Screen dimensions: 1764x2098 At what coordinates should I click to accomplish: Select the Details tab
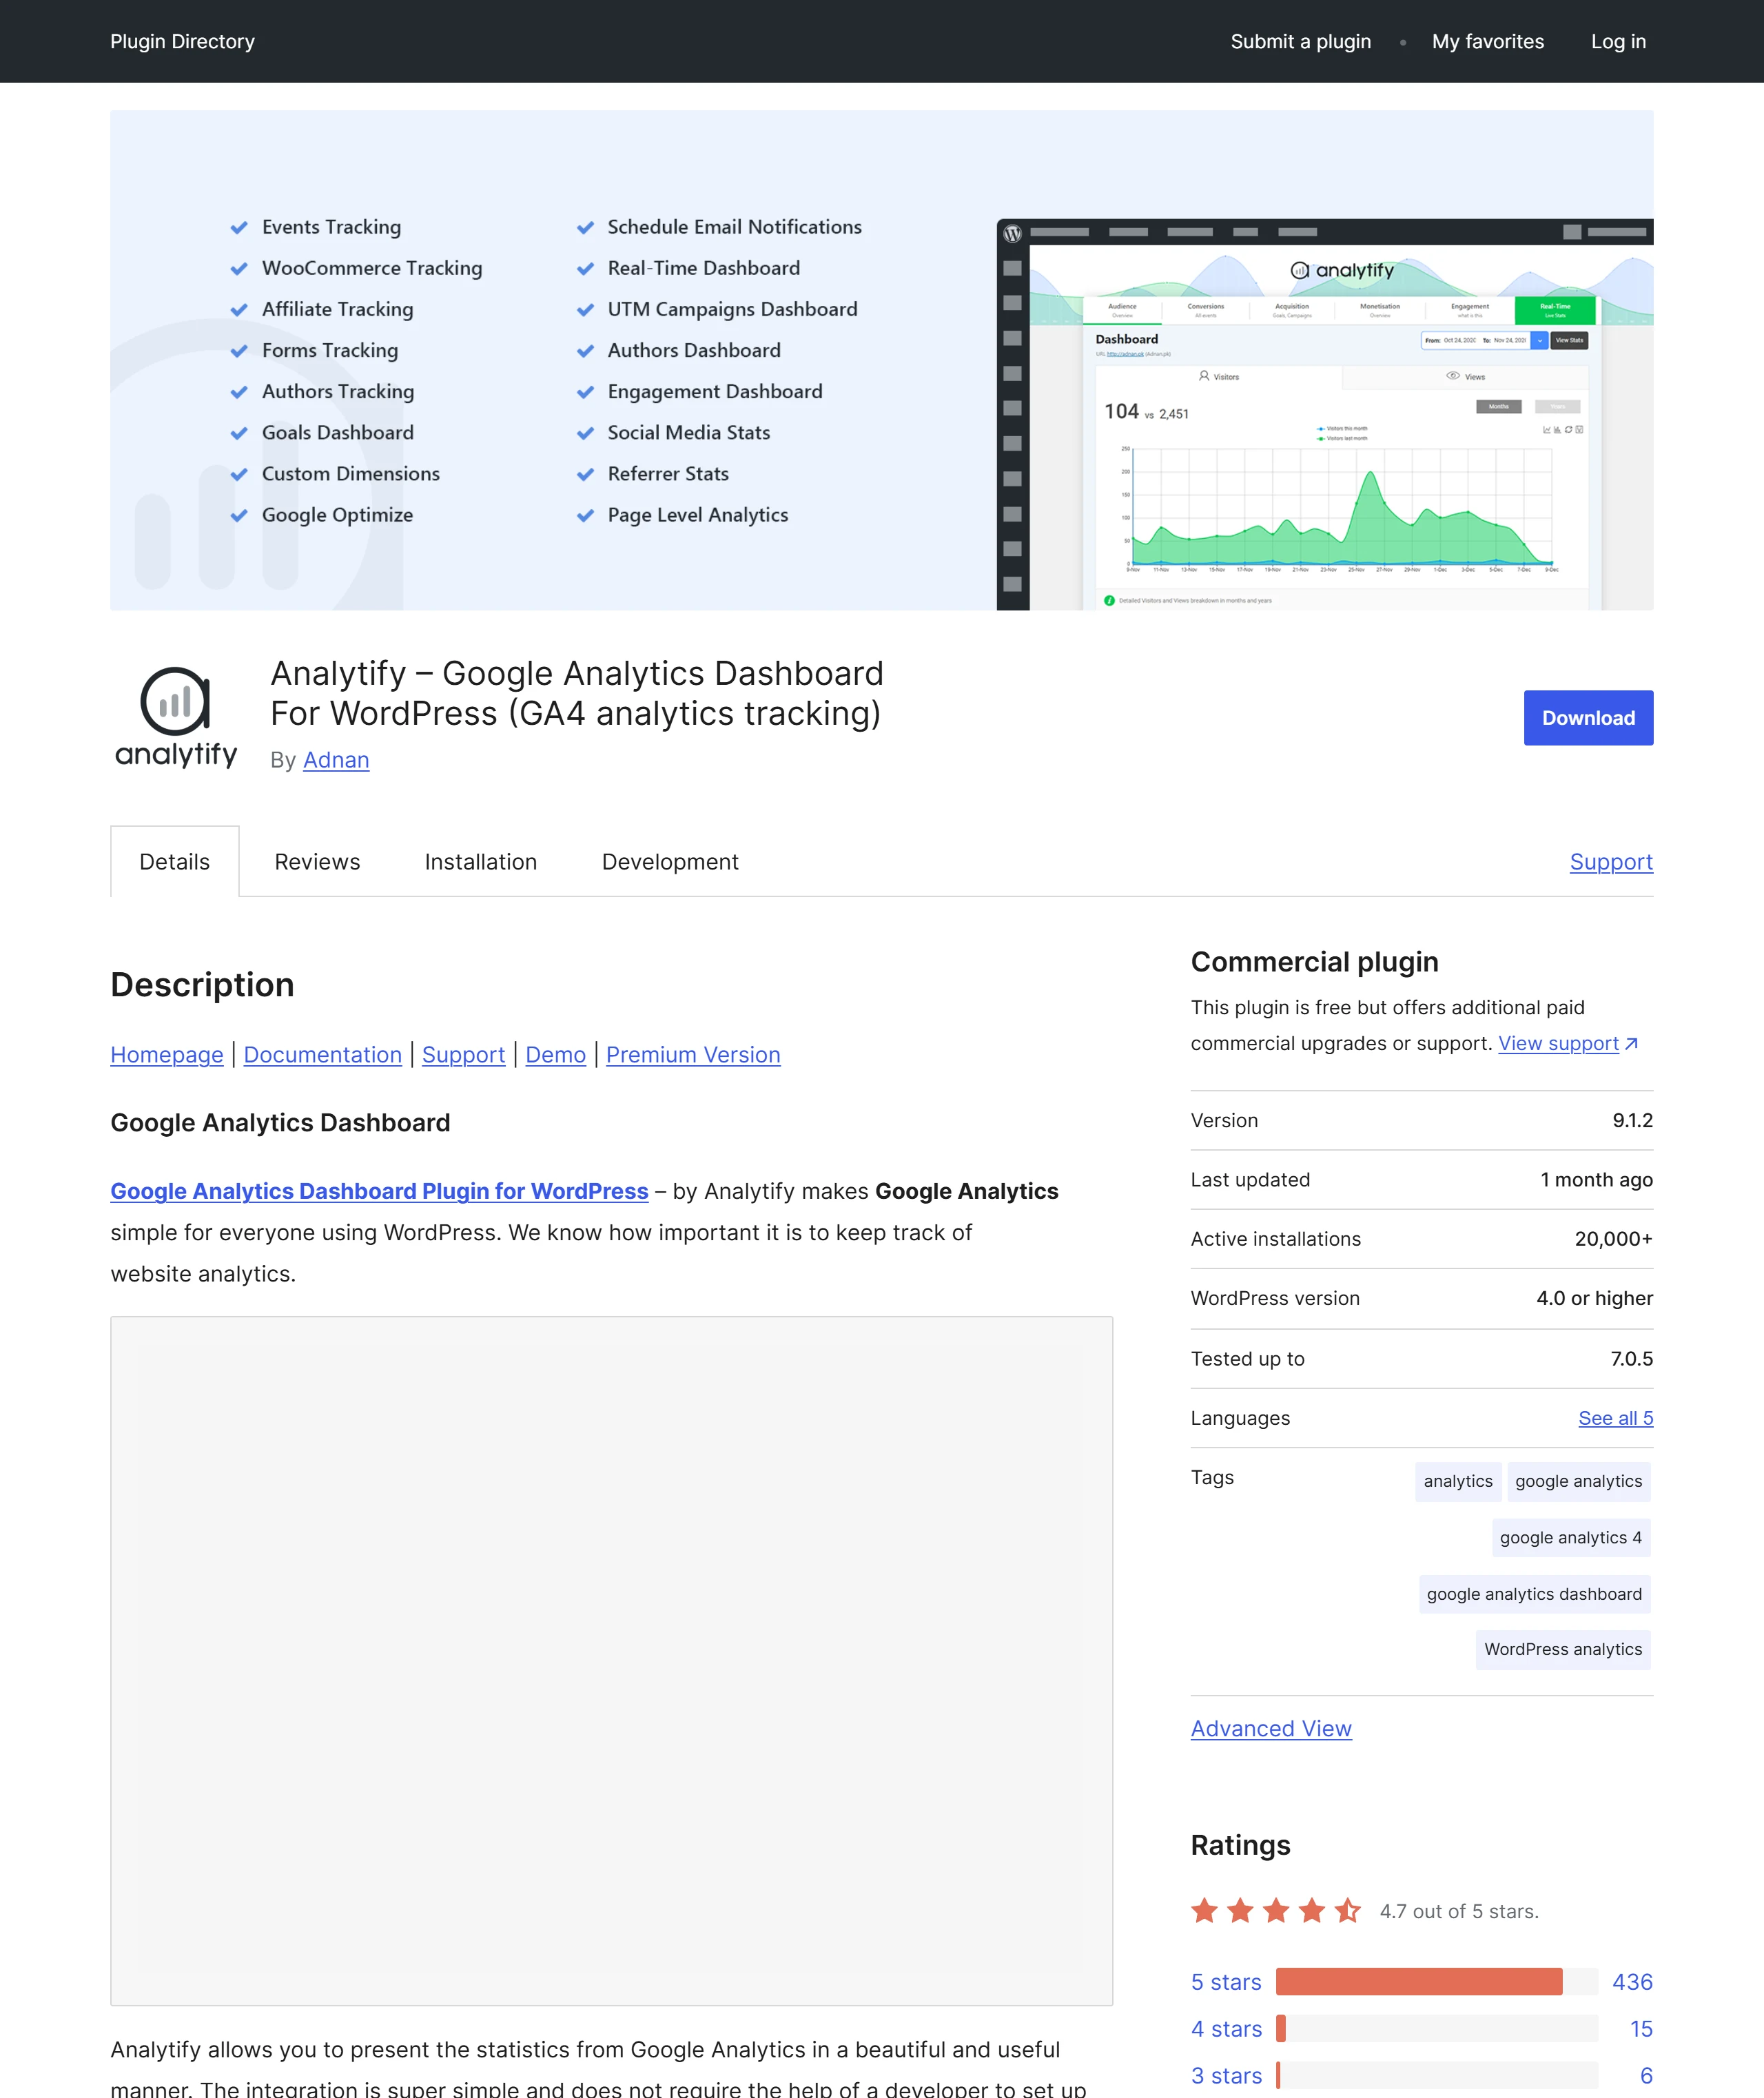pyautogui.click(x=175, y=861)
